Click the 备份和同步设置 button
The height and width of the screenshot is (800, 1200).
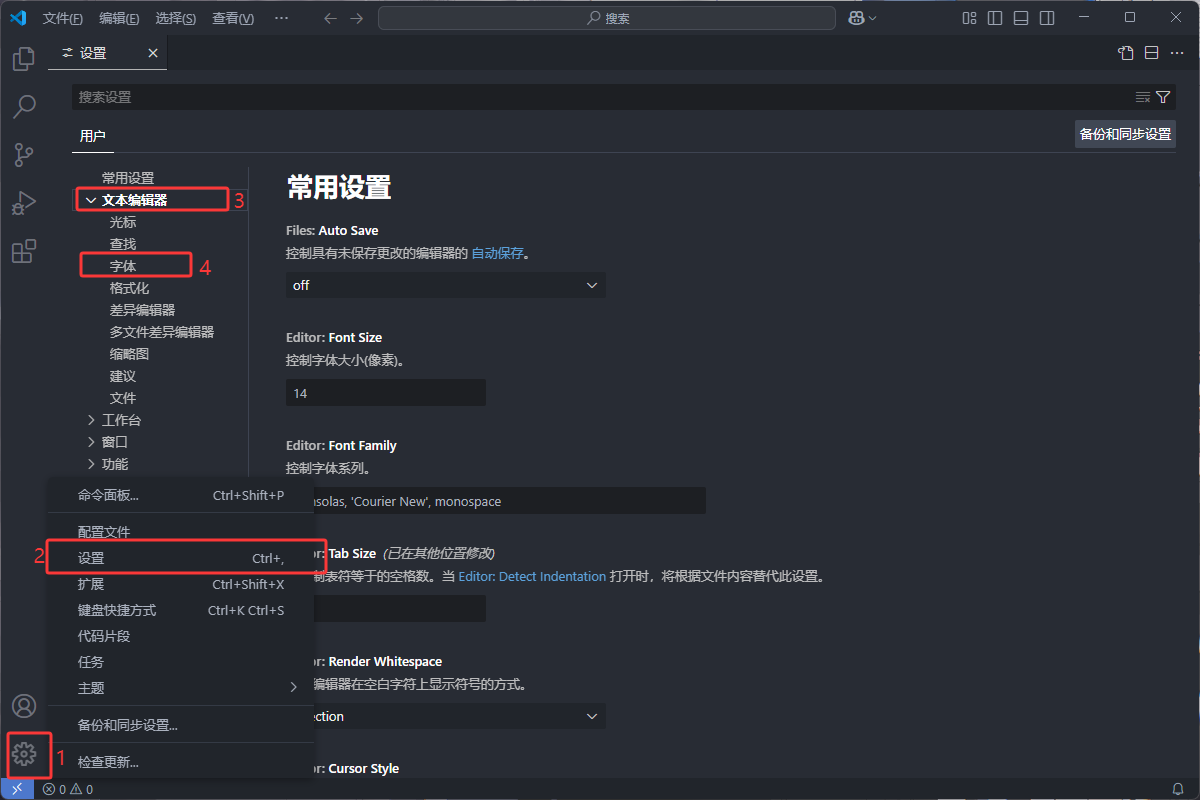pyautogui.click(x=1124, y=134)
